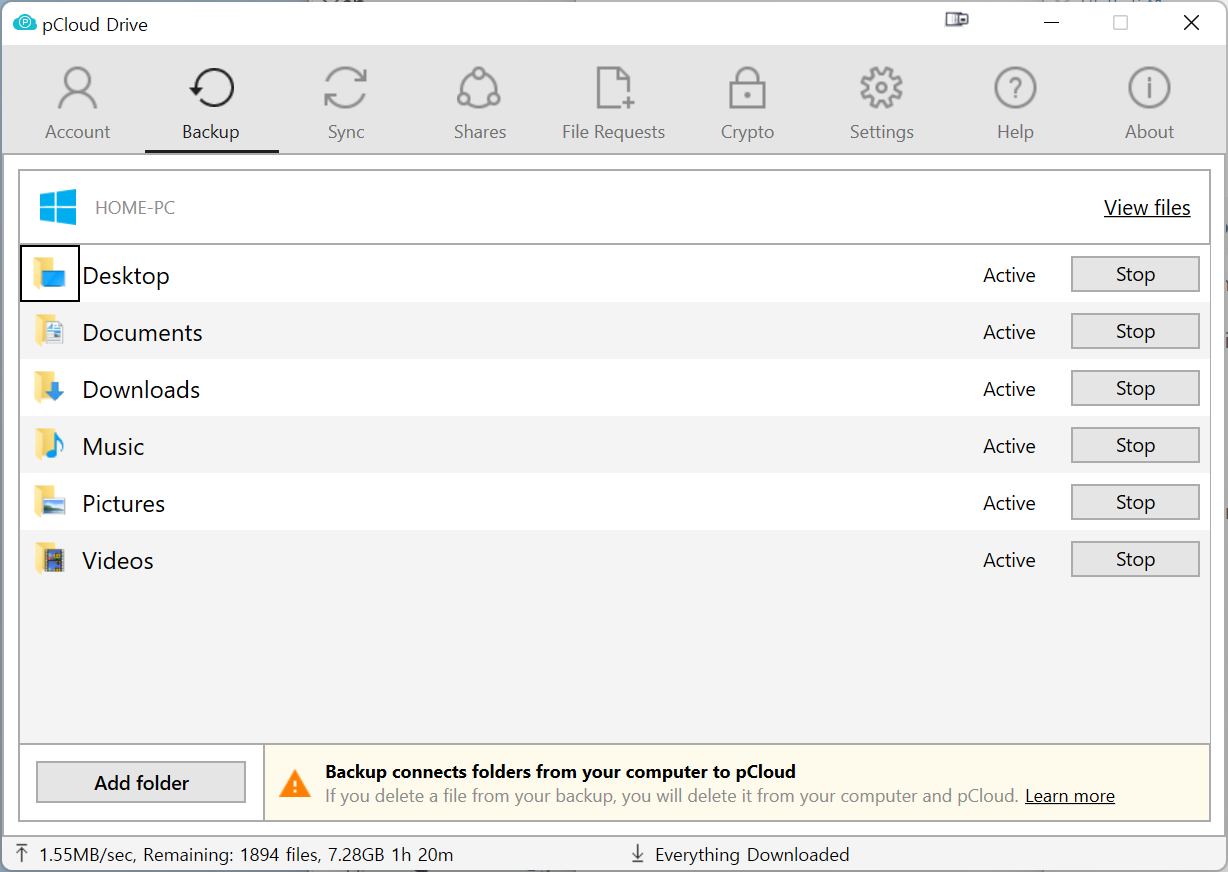Open the Shares network icon
The height and width of the screenshot is (872, 1228).
tap(479, 88)
